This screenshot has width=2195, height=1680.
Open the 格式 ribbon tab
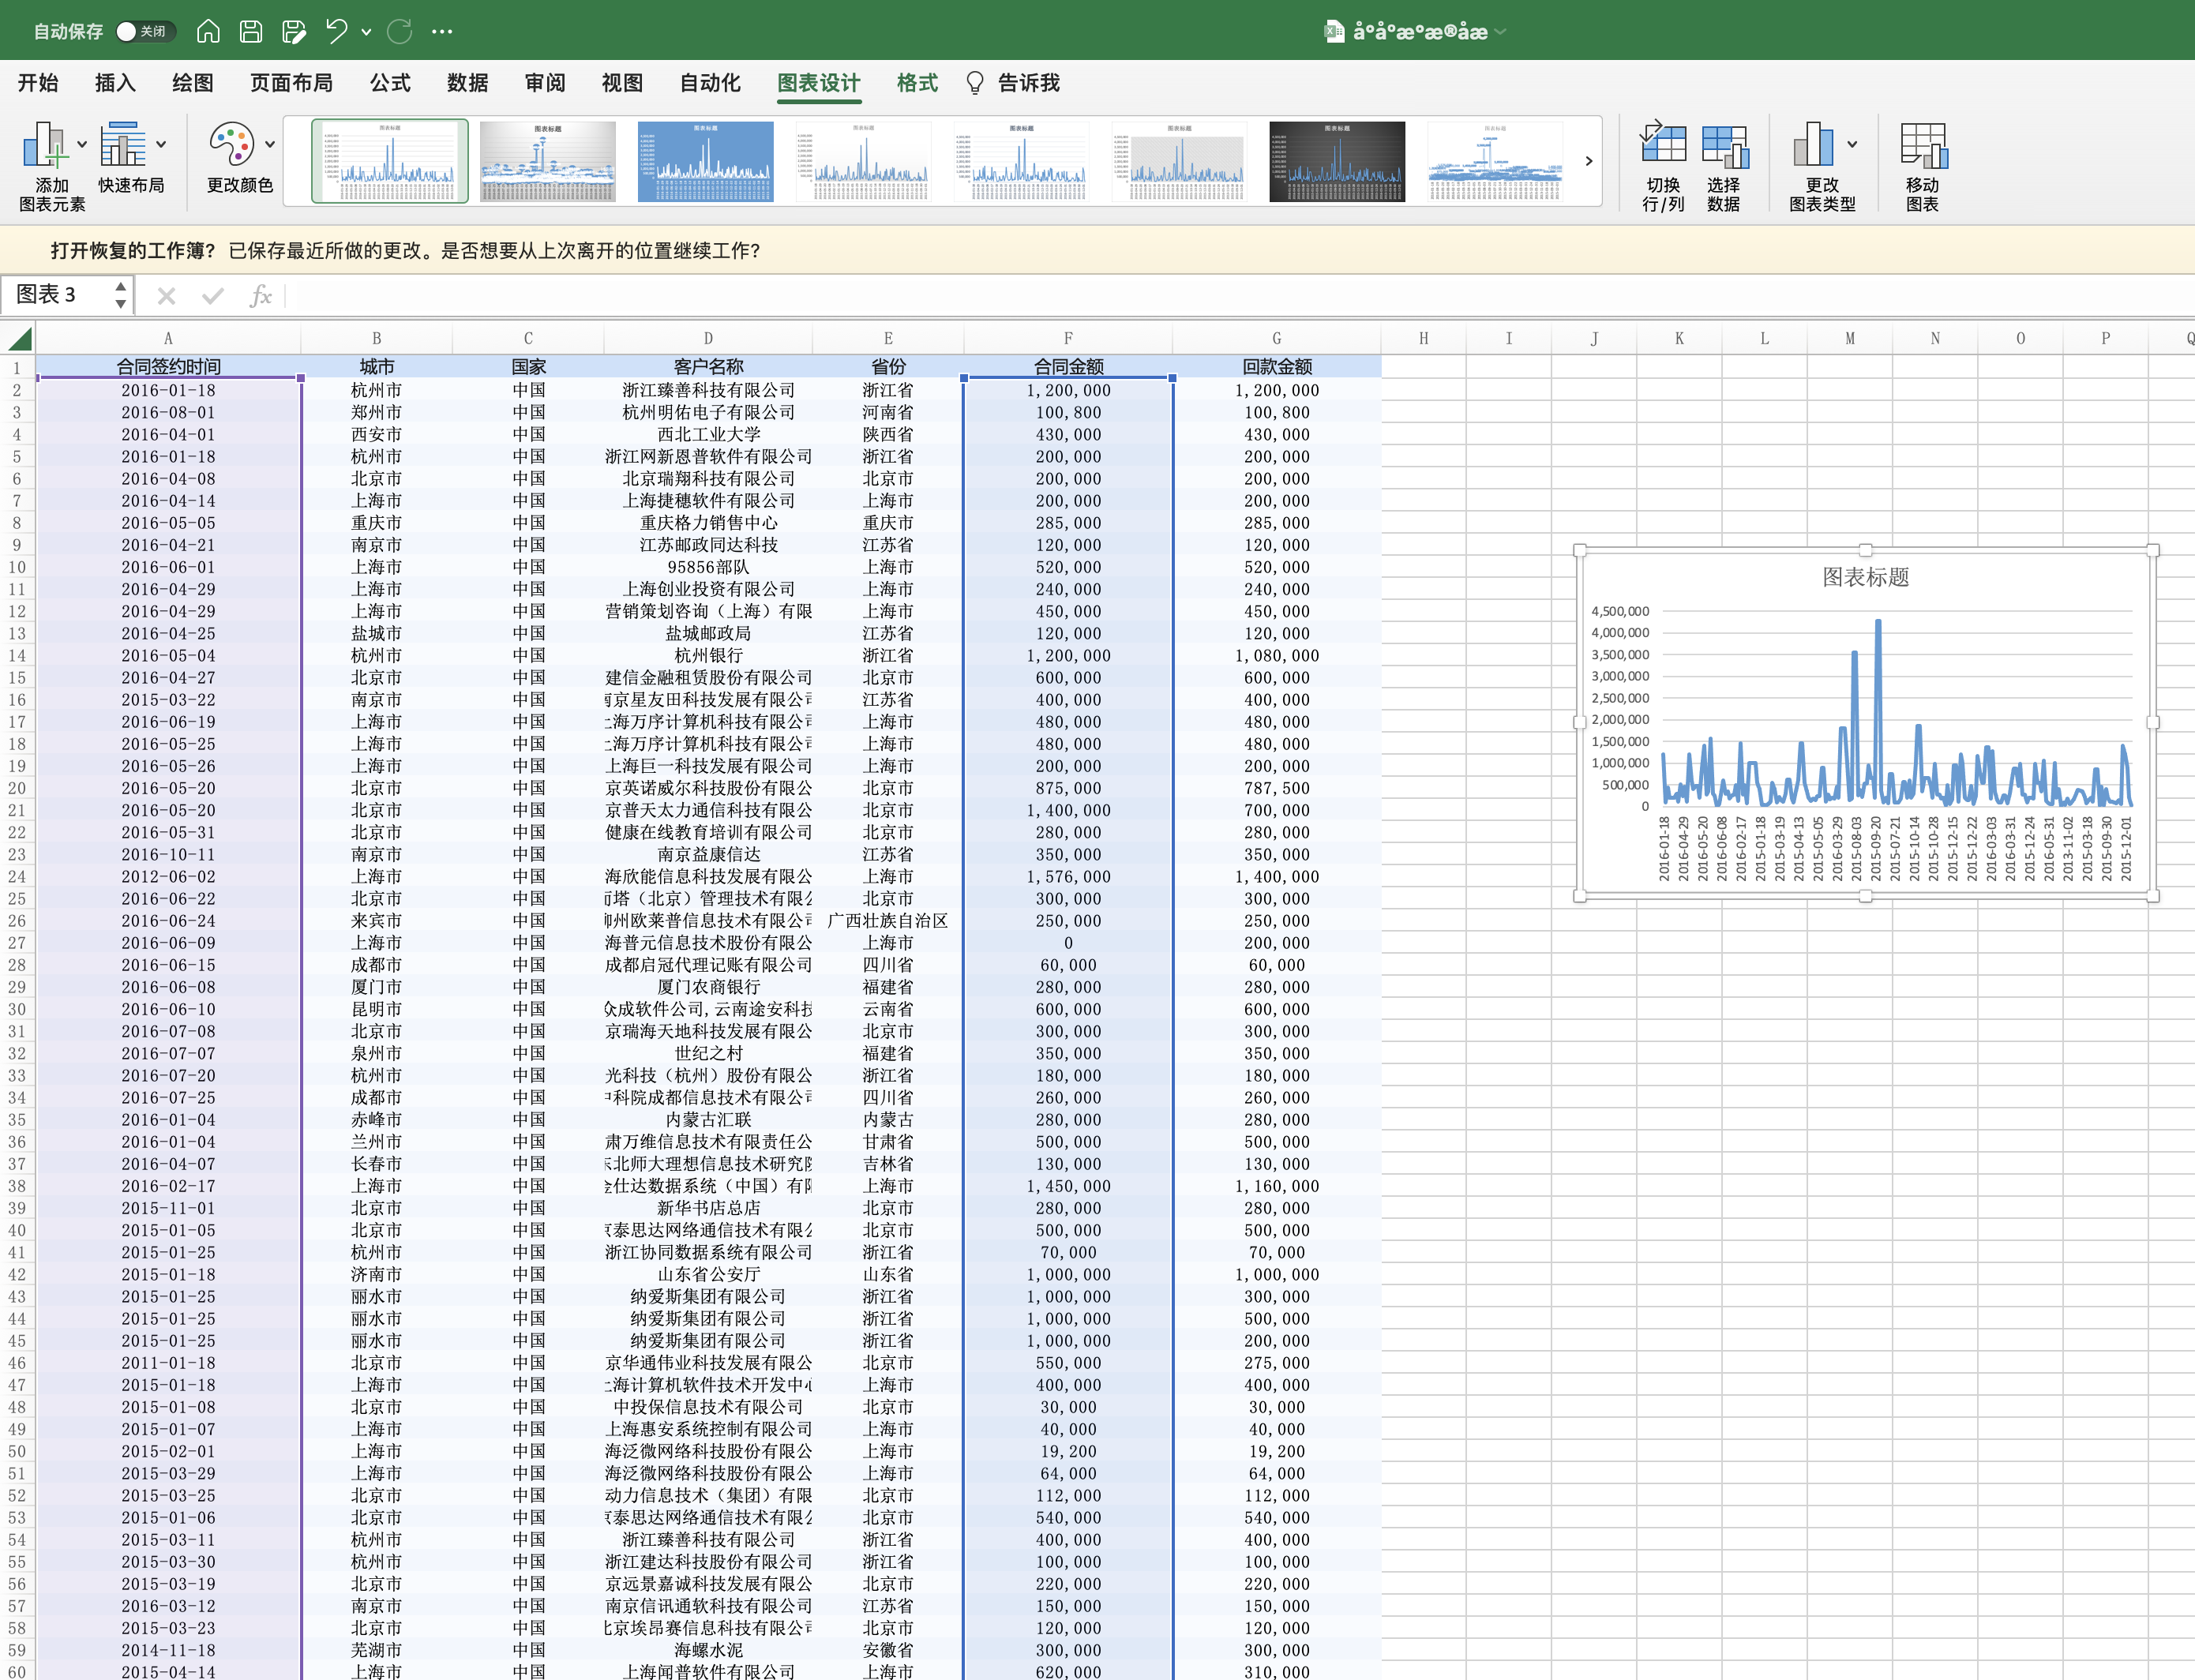(x=917, y=83)
